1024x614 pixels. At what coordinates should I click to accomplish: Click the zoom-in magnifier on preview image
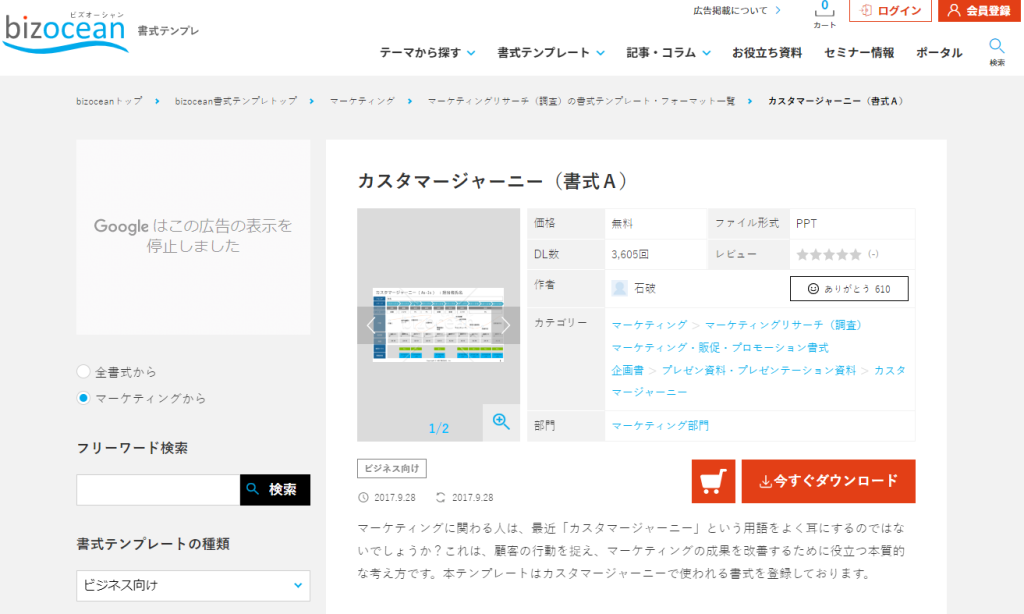[501, 422]
